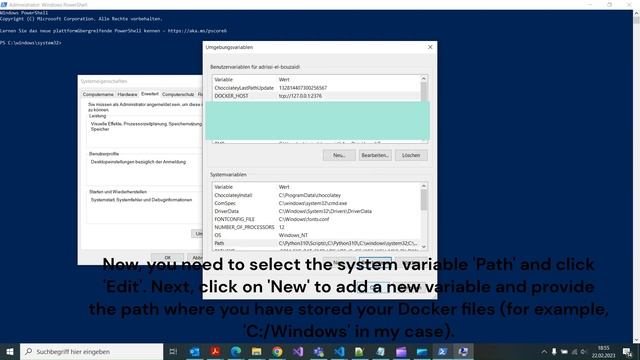Click the 'Variable' column header in Systemvariablen
640x360 pixels.
tap(244, 187)
